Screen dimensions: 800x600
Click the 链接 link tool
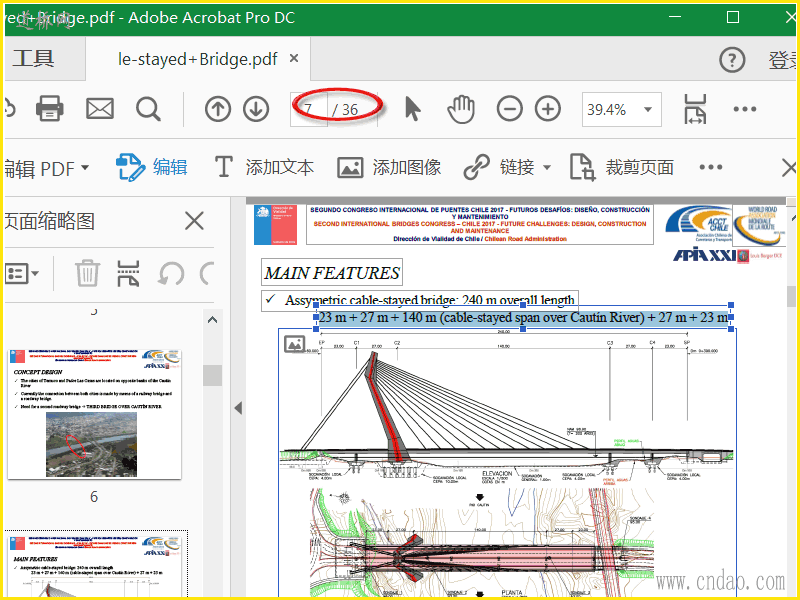tap(499, 167)
